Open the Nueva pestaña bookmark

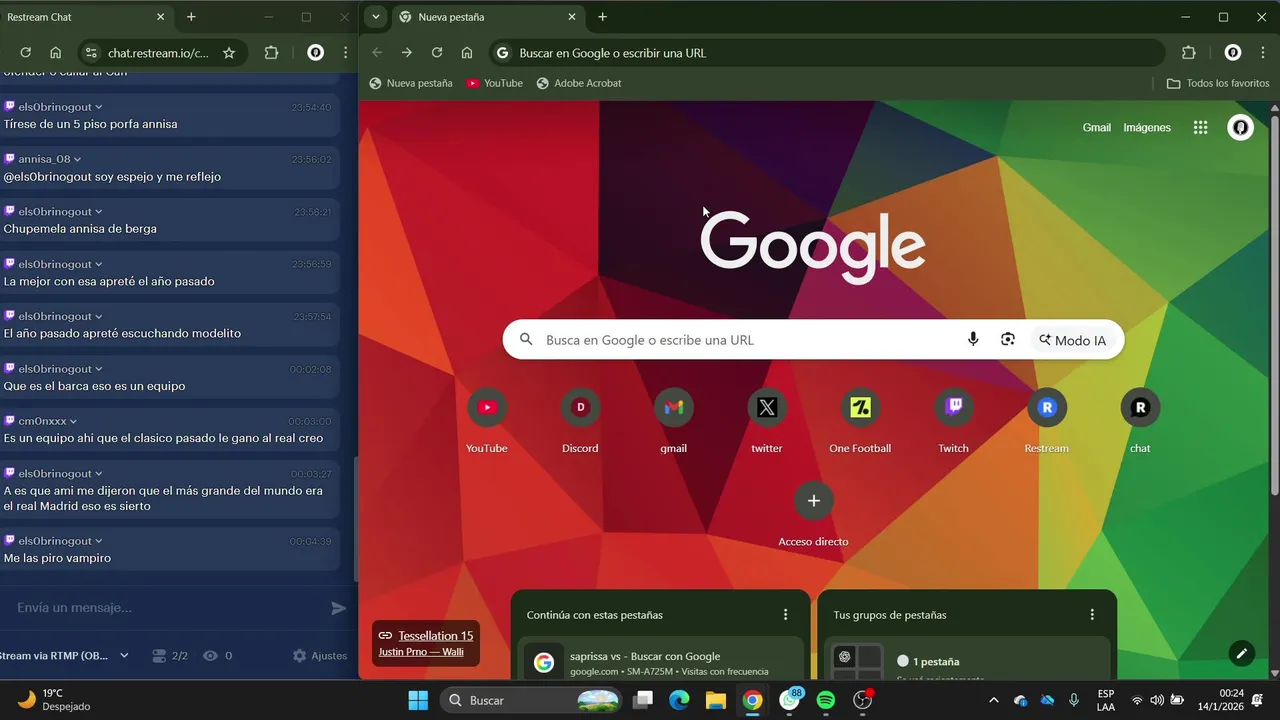pyautogui.click(x=411, y=83)
